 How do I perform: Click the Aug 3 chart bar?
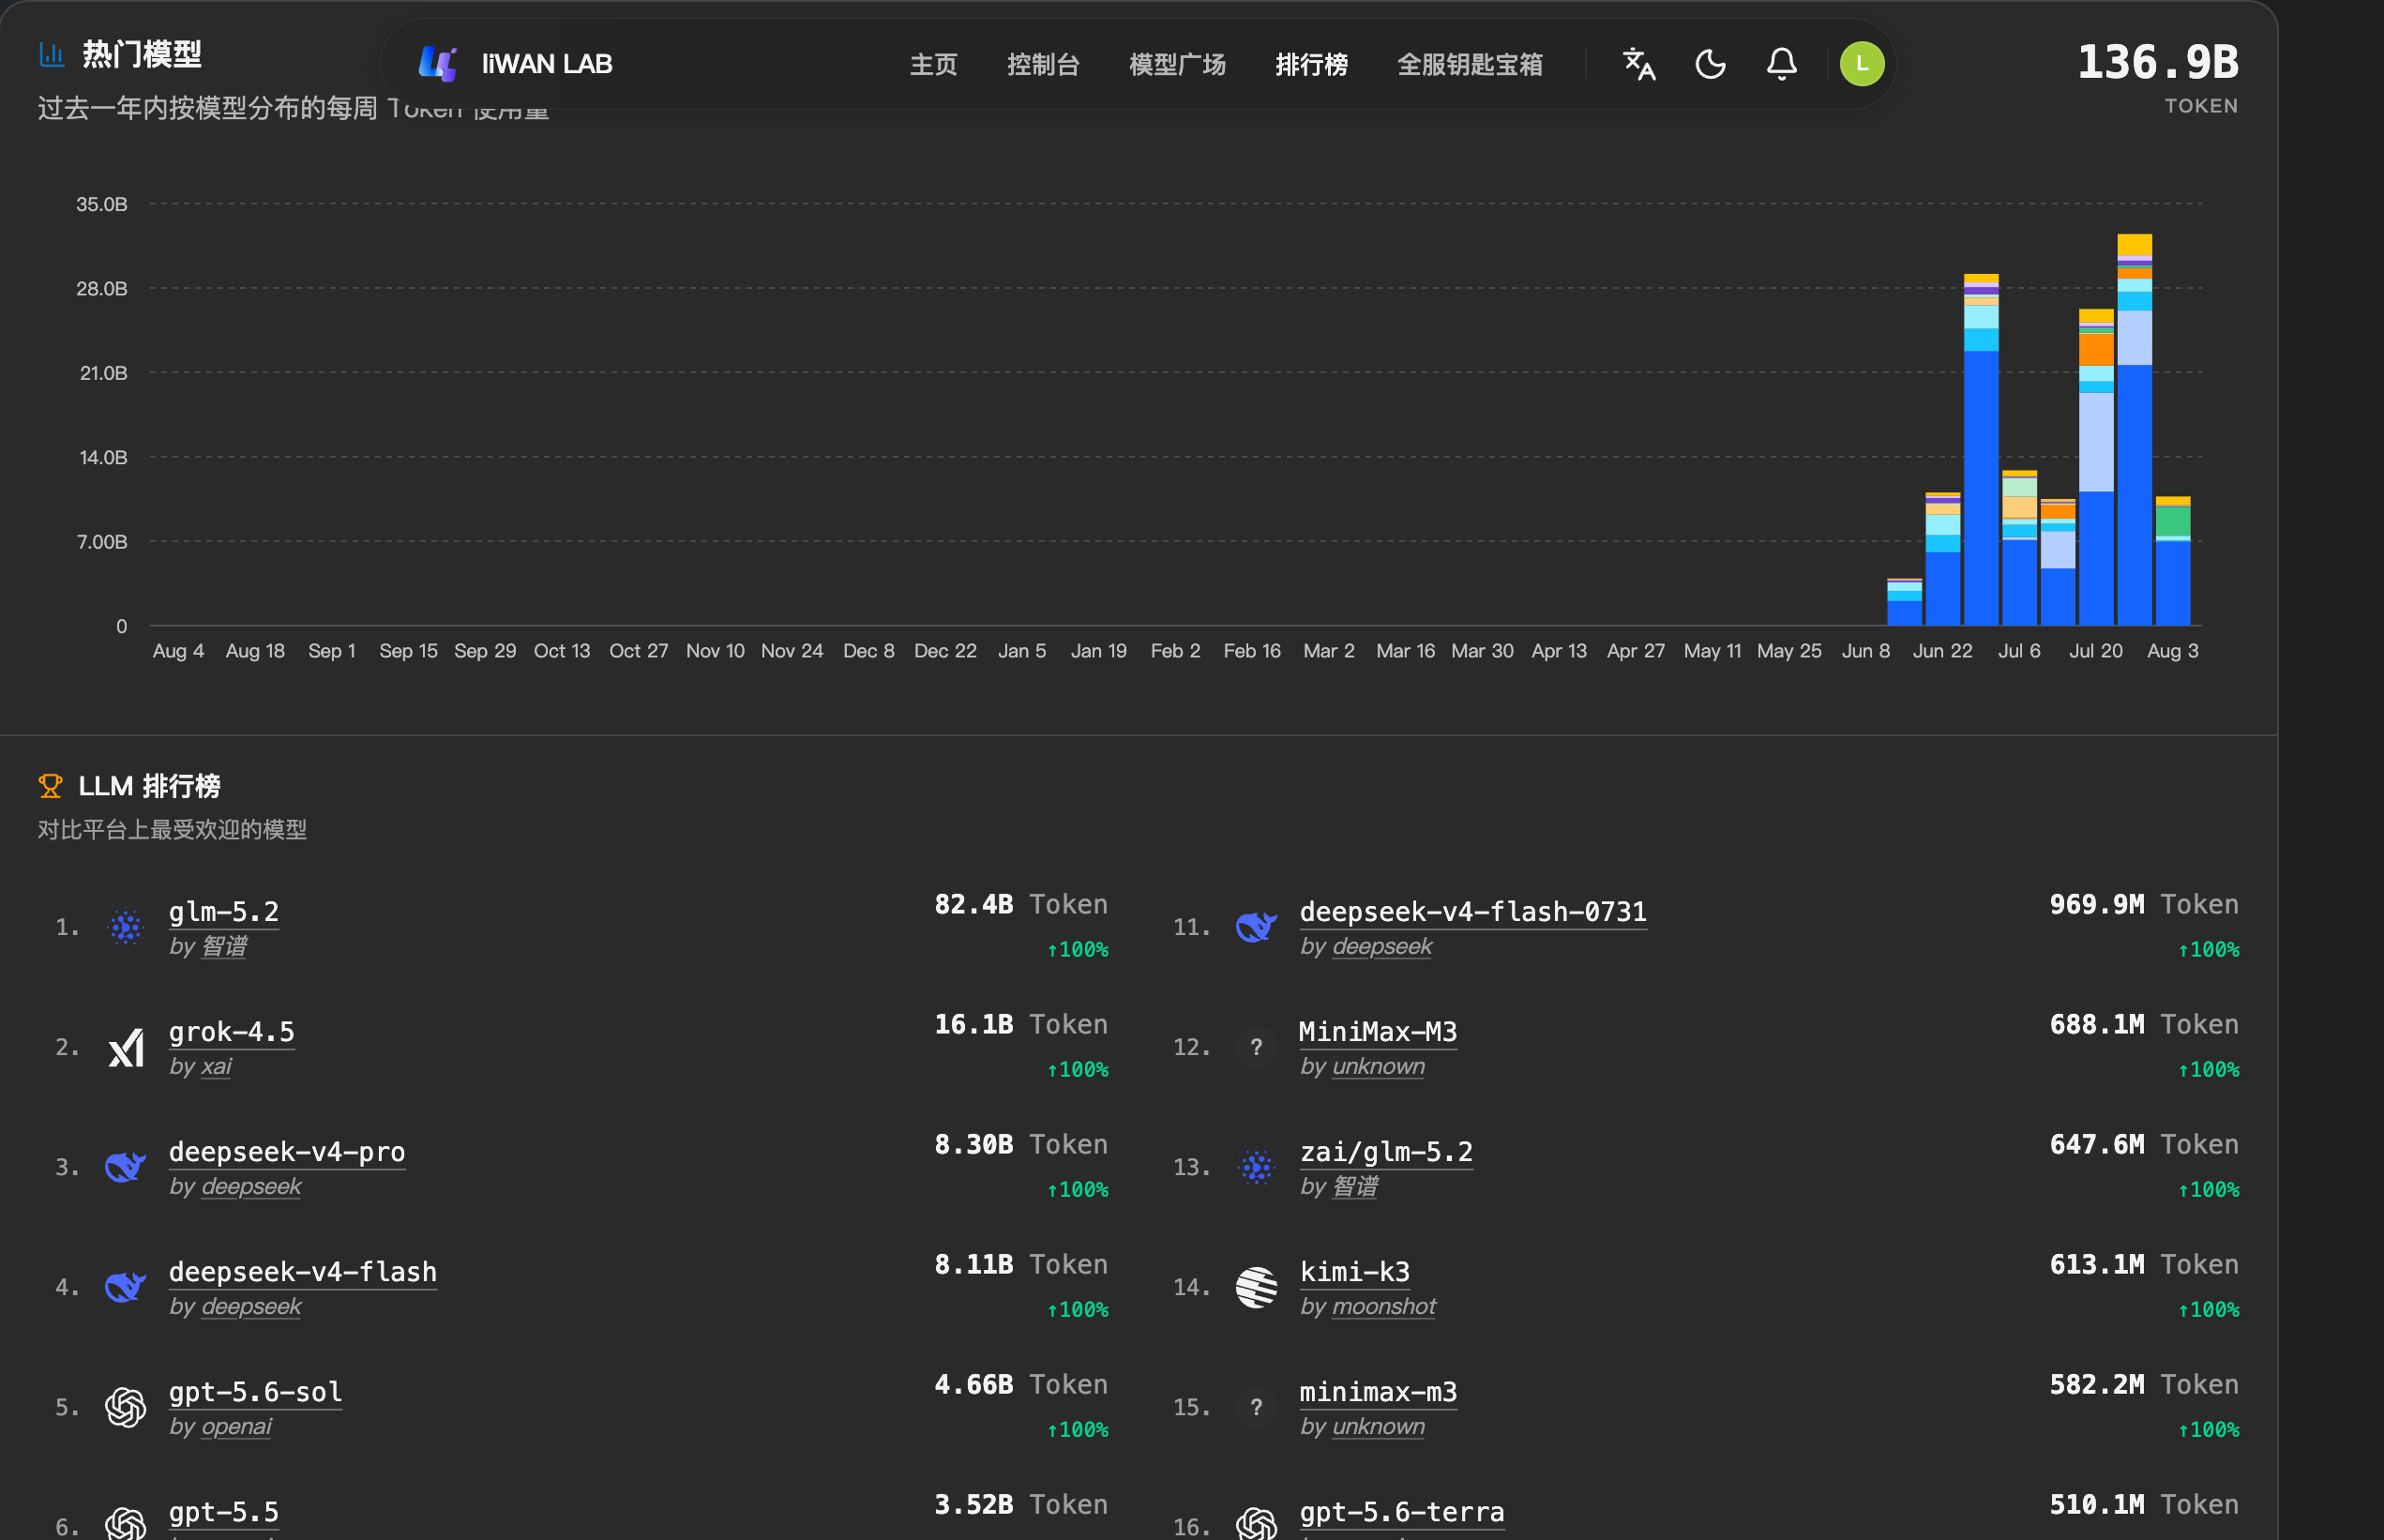pyautogui.click(x=2173, y=561)
